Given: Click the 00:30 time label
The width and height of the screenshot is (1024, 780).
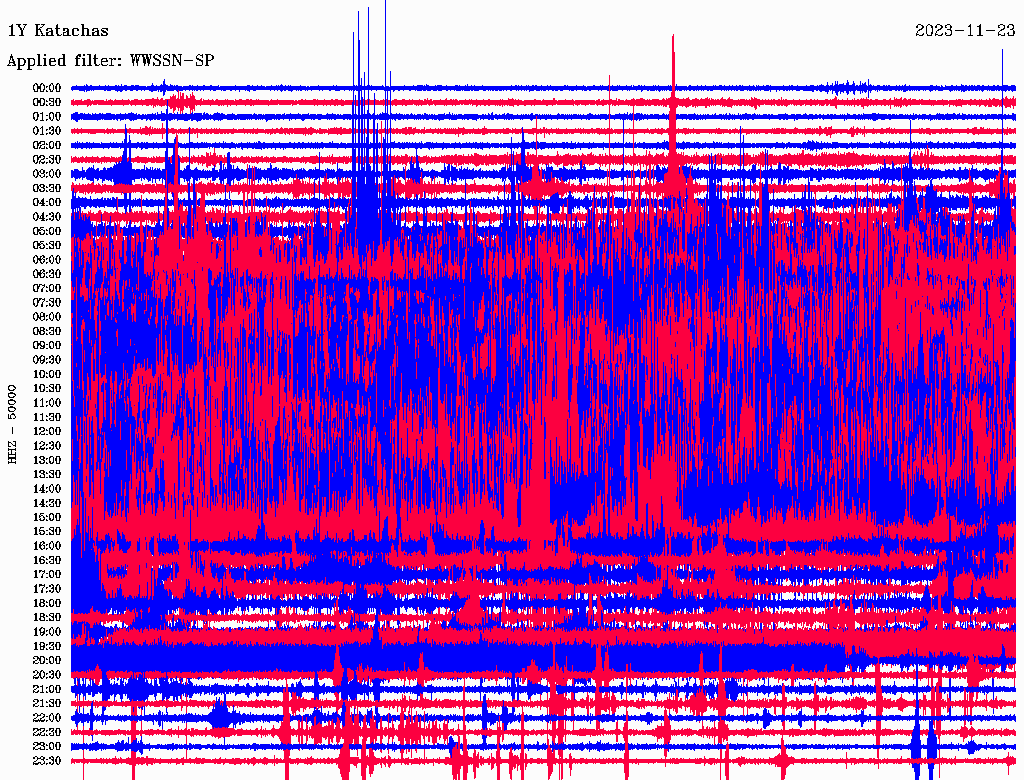Looking at the screenshot, I should (47, 102).
